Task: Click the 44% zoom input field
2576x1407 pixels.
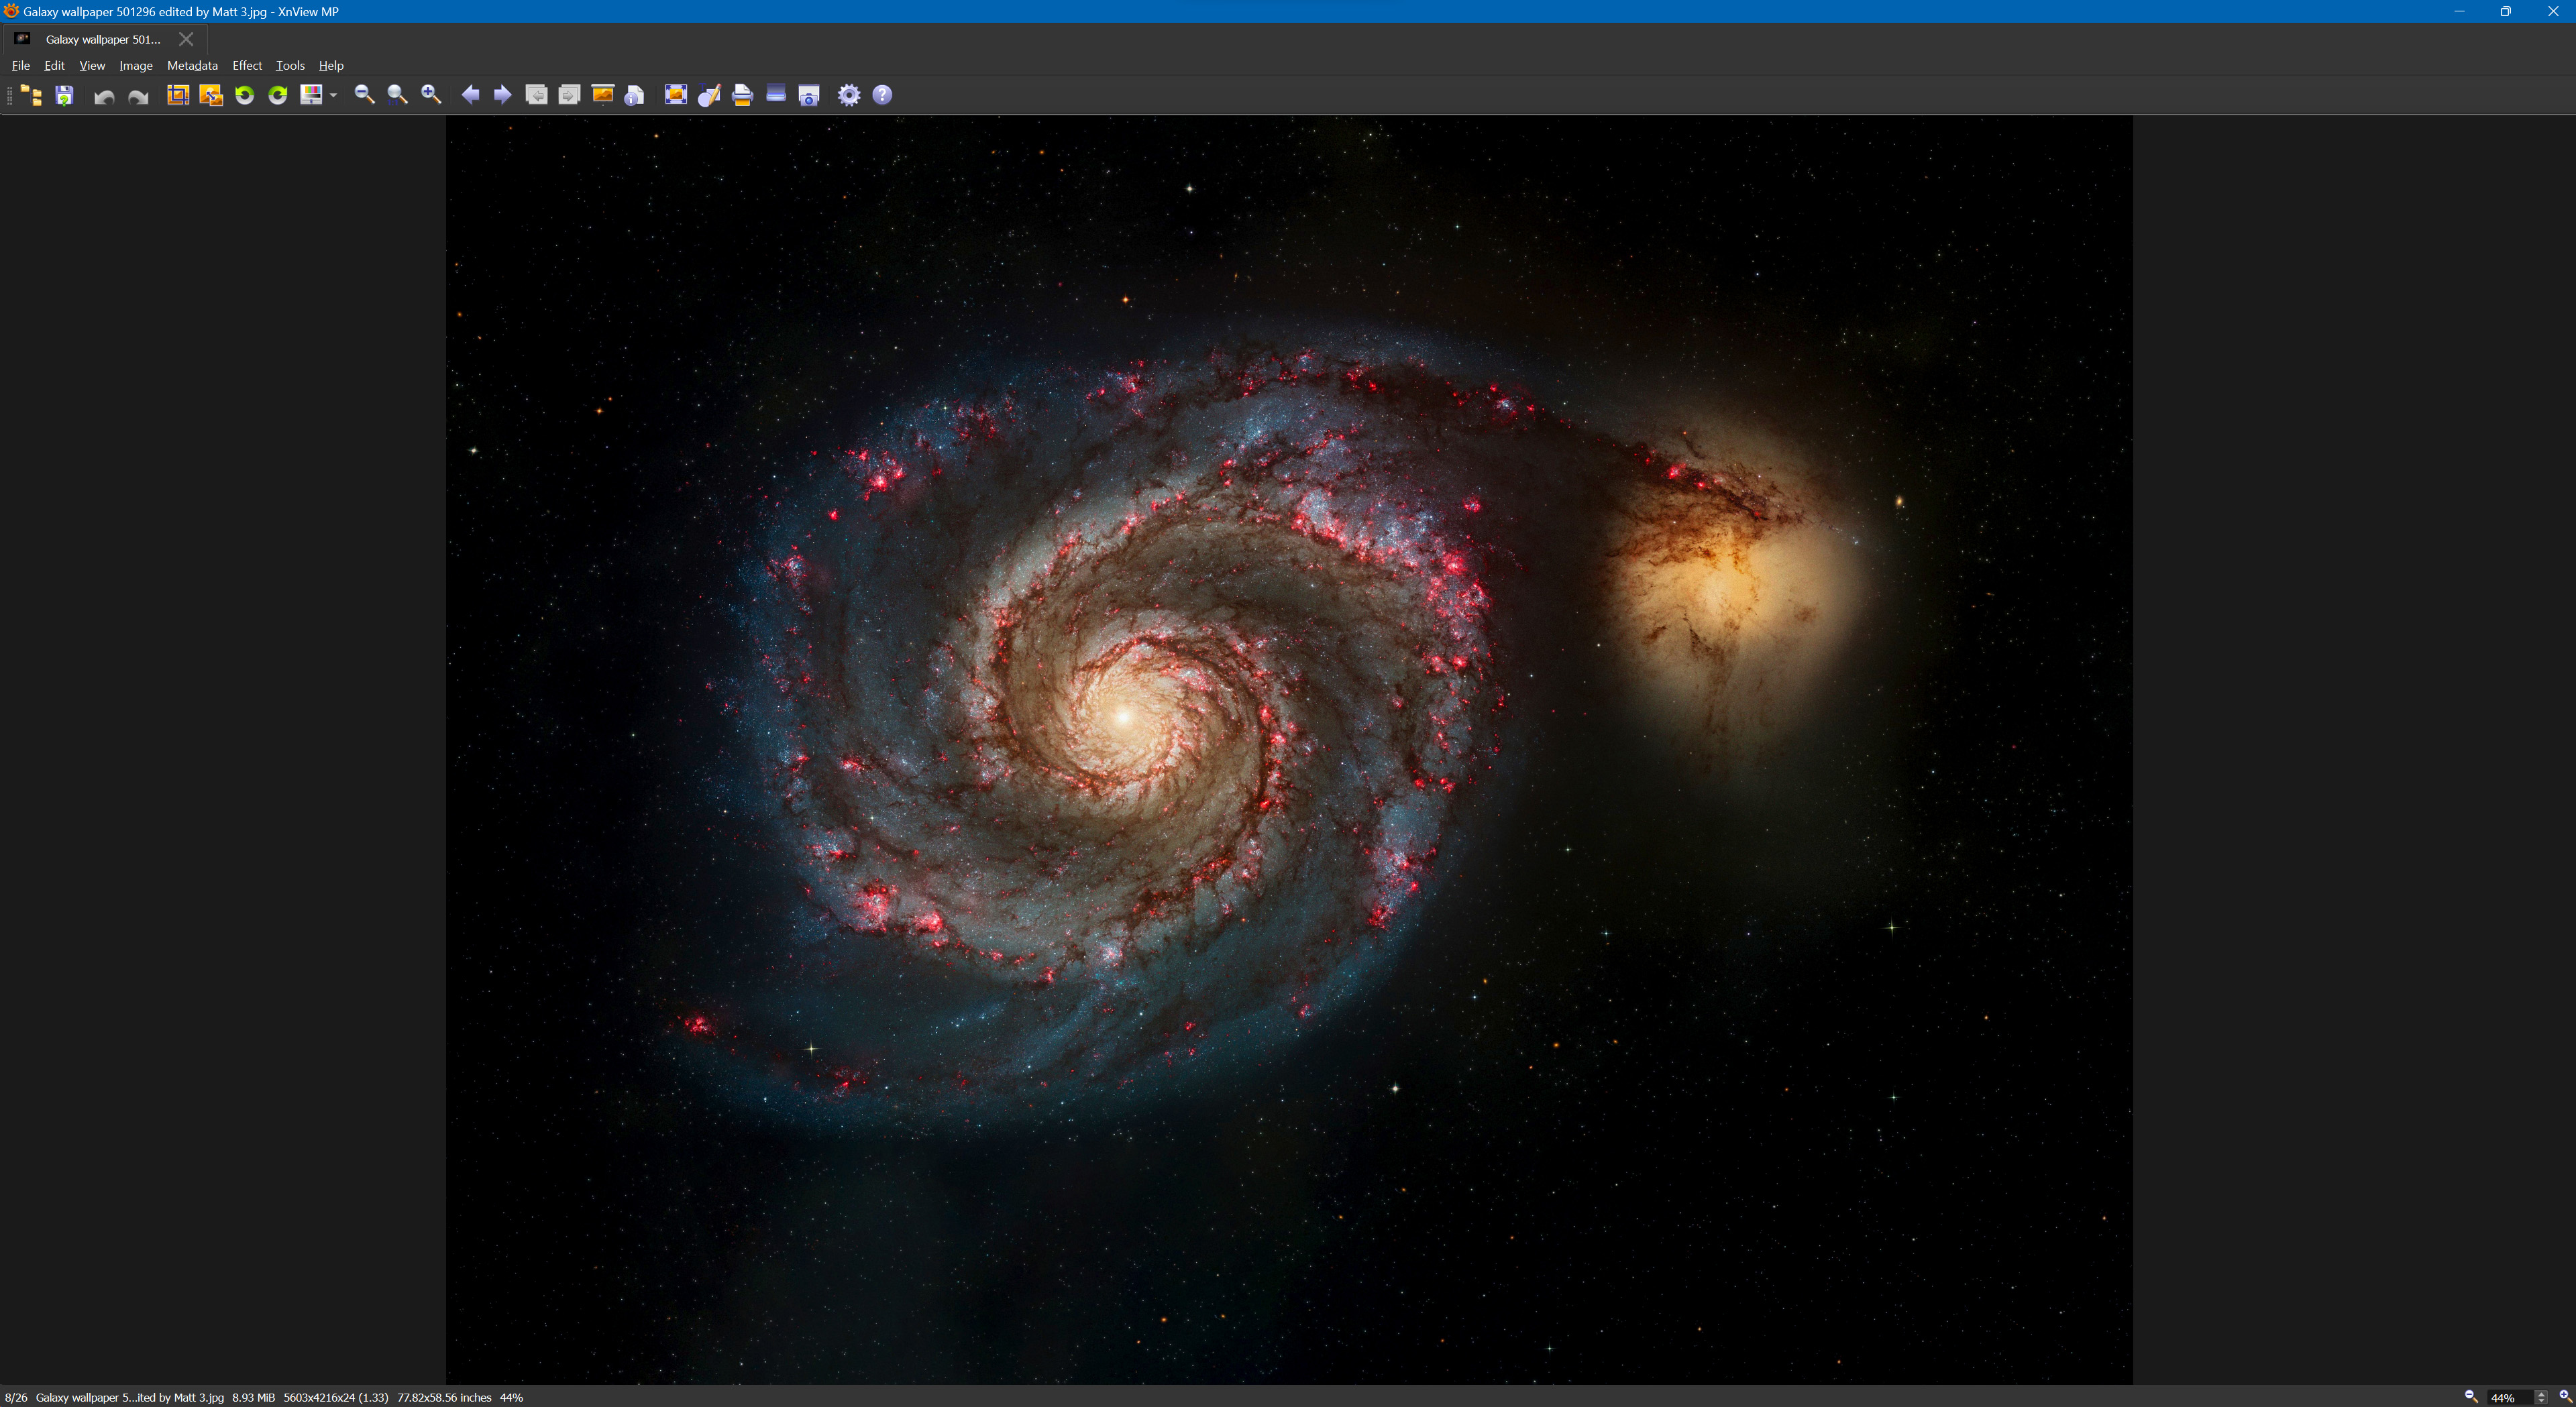Action: click(2508, 1397)
